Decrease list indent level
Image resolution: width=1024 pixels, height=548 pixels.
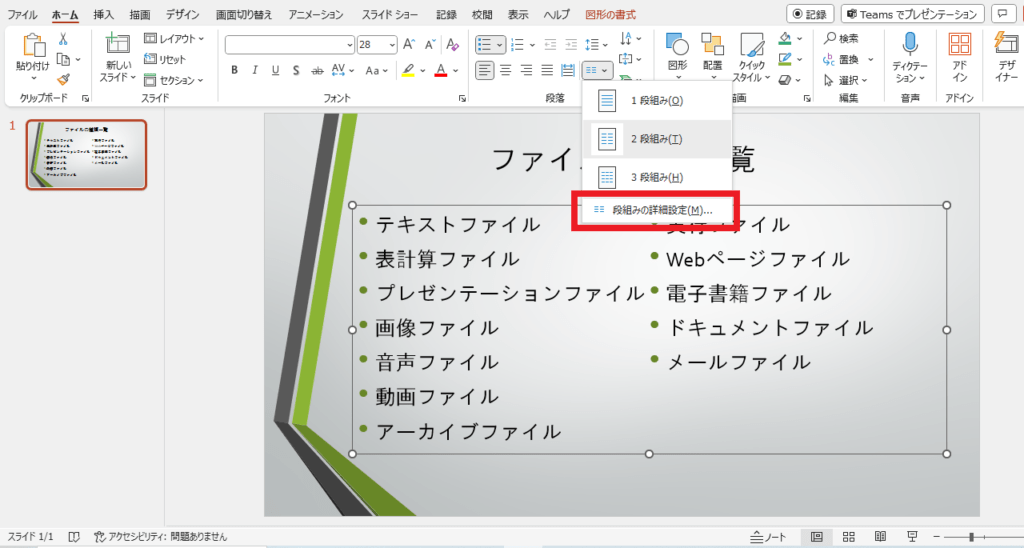pos(550,44)
